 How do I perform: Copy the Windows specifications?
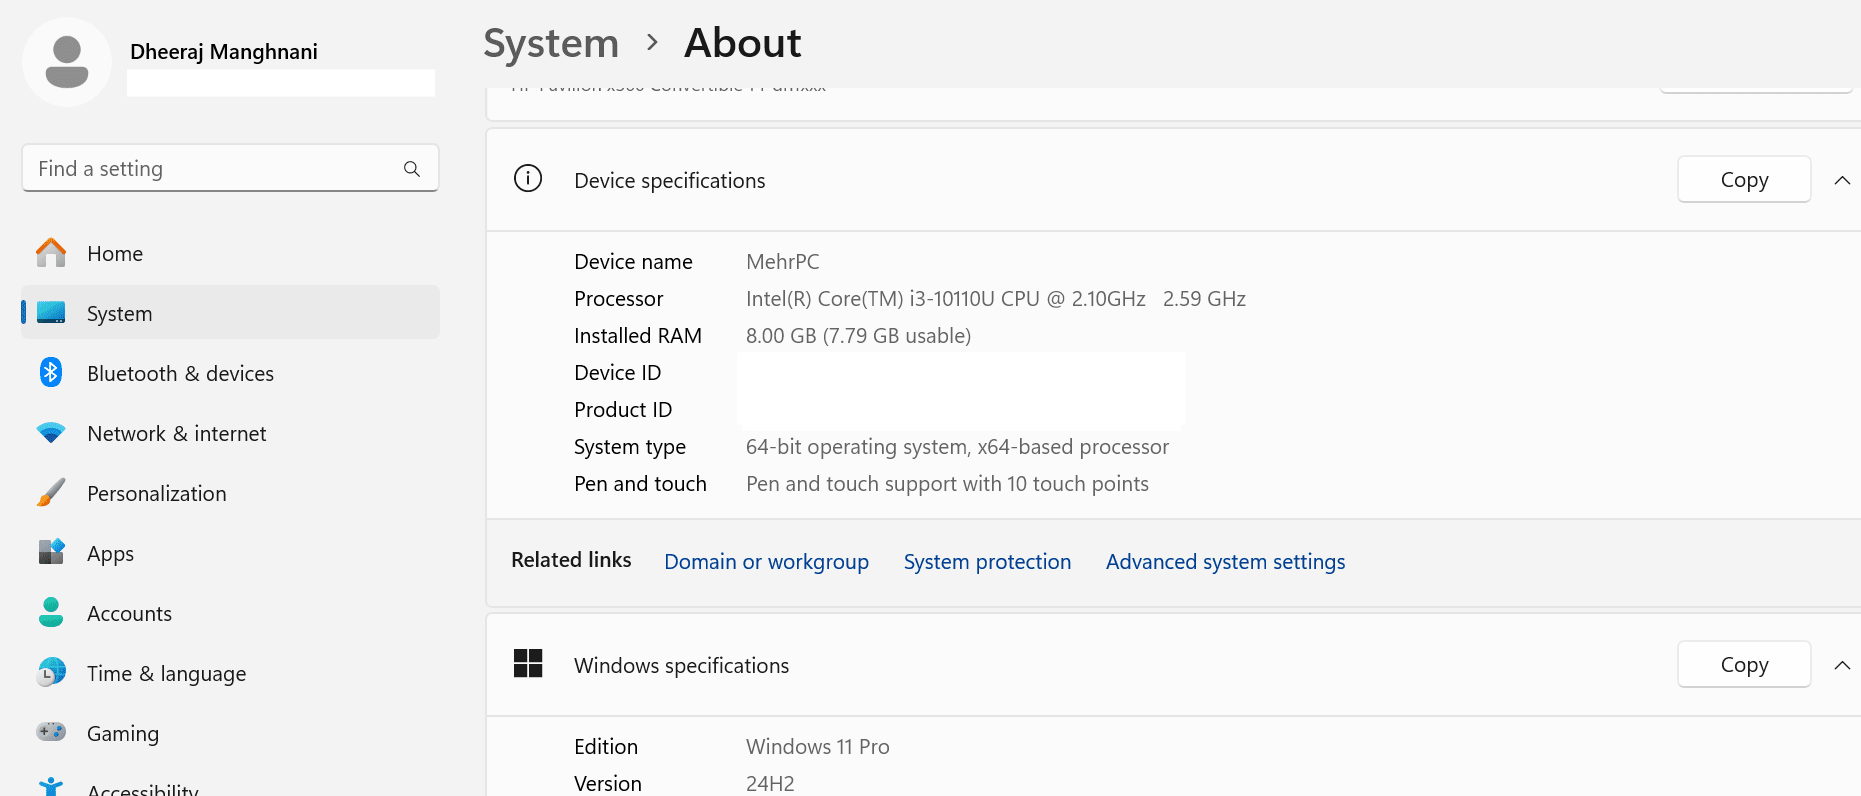pyautogui.click(x=1743, y=665)
